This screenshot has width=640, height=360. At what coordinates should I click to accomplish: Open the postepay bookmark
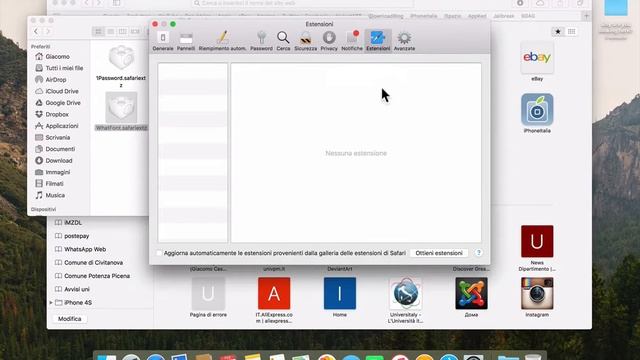tap(72, 236)
